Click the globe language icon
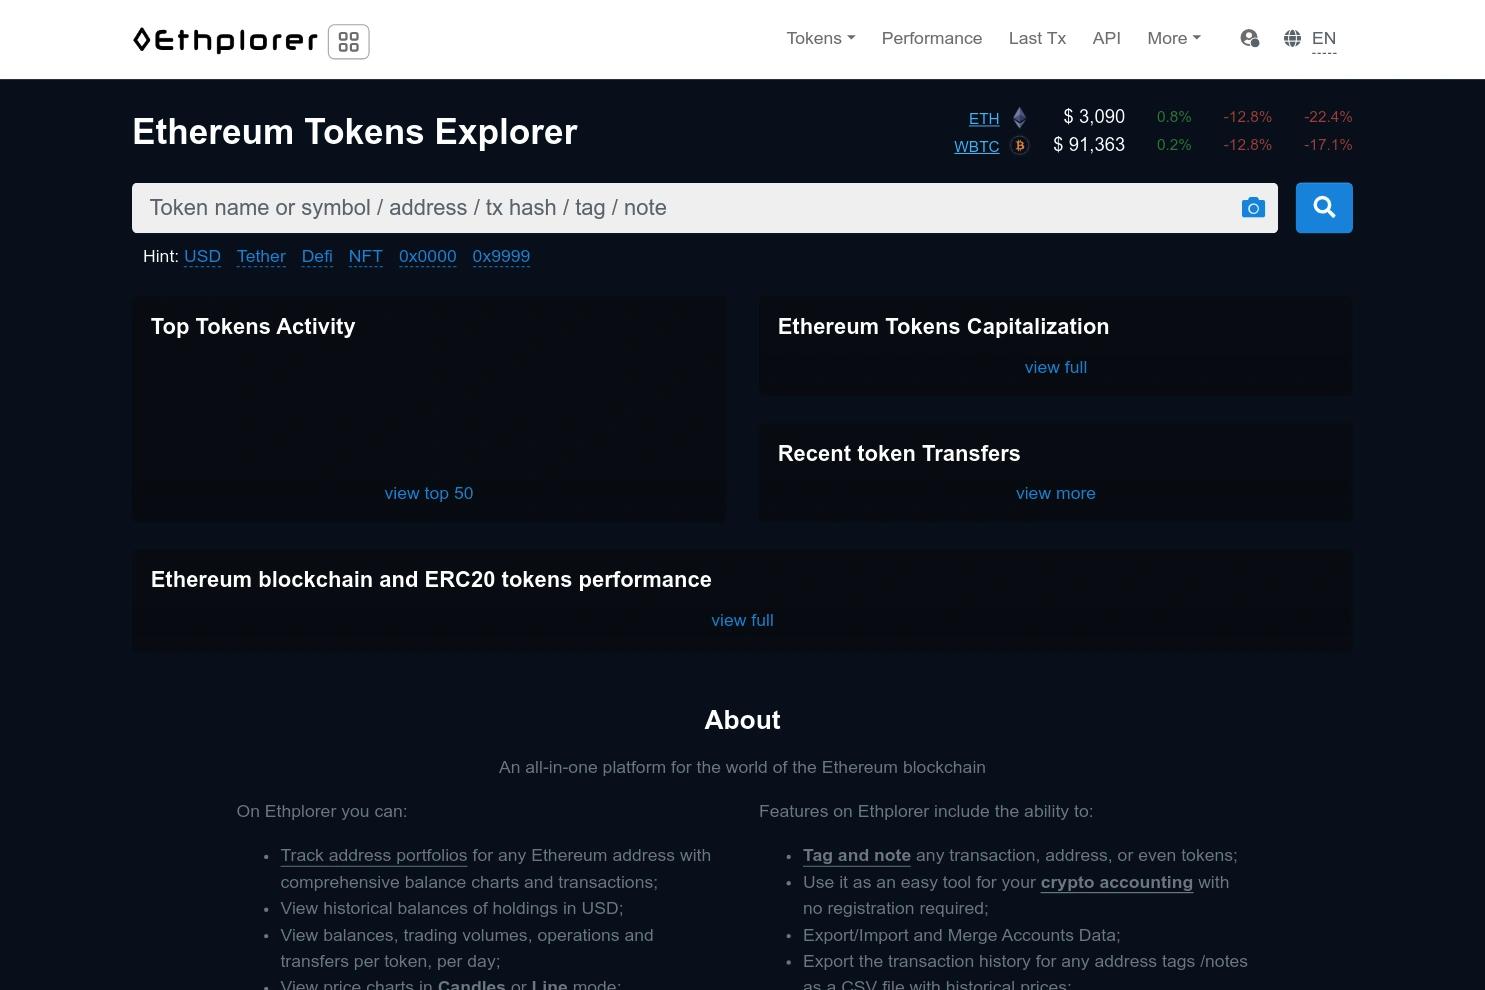1485x990 pixels. tap(1292, 39)
